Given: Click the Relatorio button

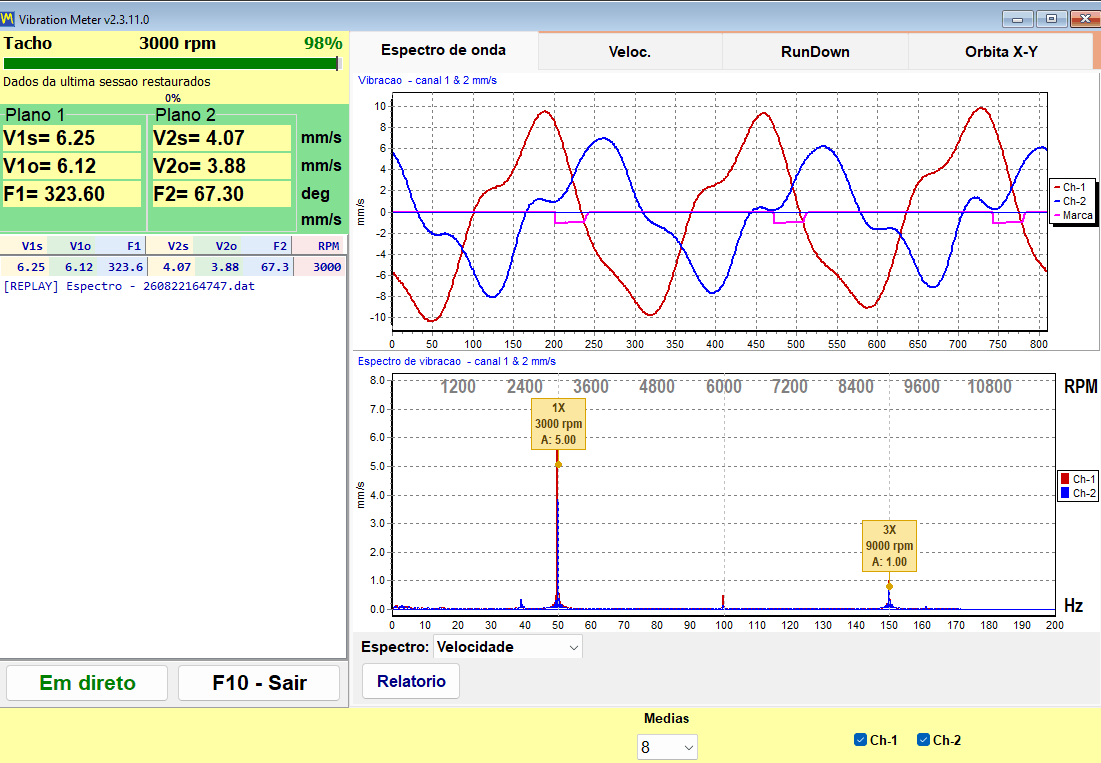Looking at the screenshot, I should [411, 681].
